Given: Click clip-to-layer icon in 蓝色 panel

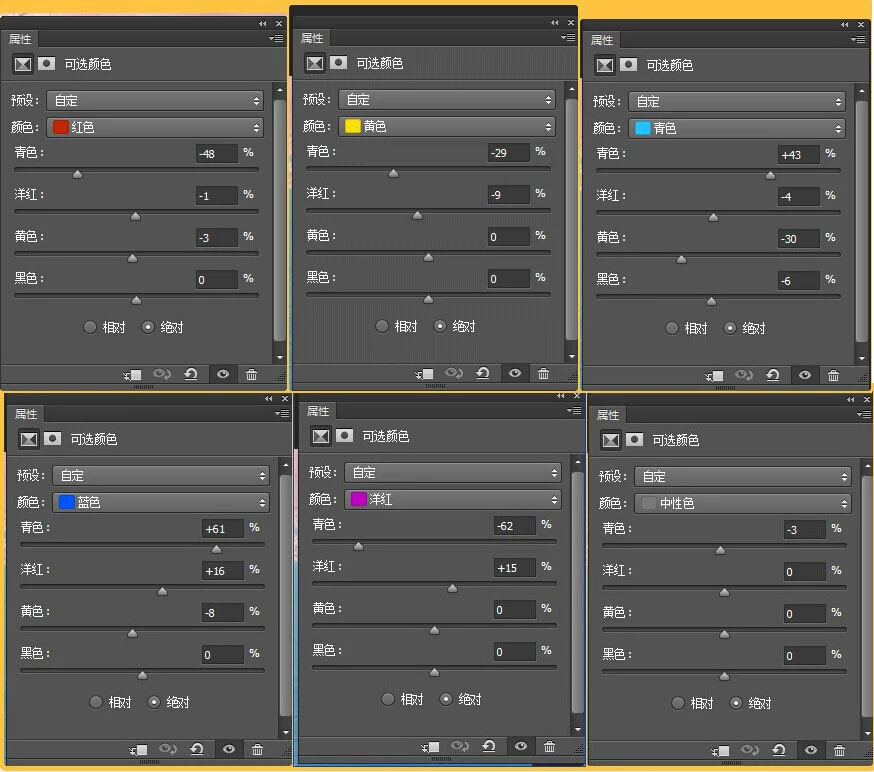Looking at the screenshot, I should click(x=139, y=750).
